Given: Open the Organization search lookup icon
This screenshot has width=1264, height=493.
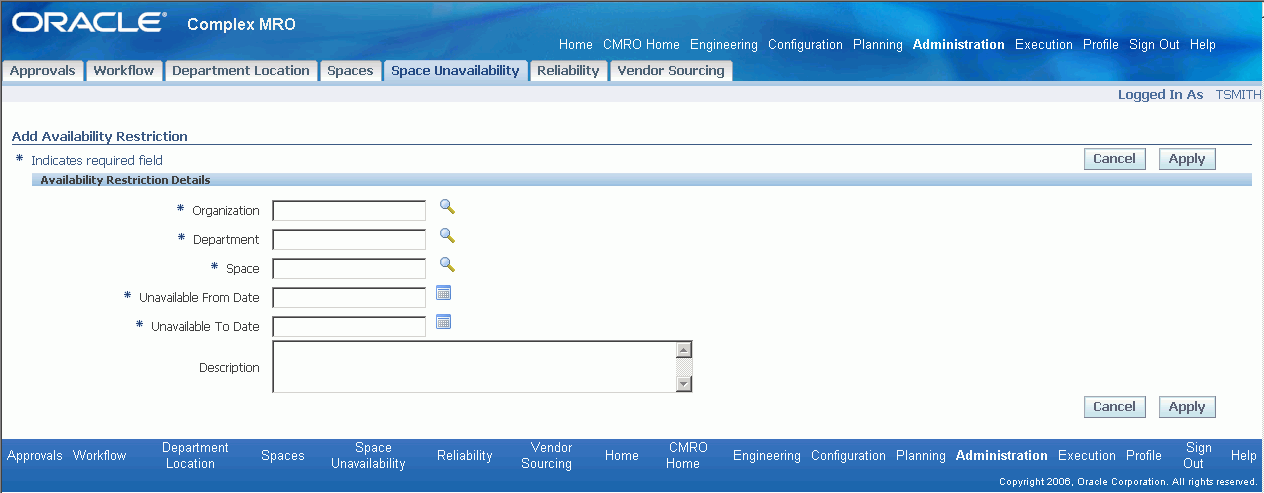Looking at the screenshot, I should point(447,207).
